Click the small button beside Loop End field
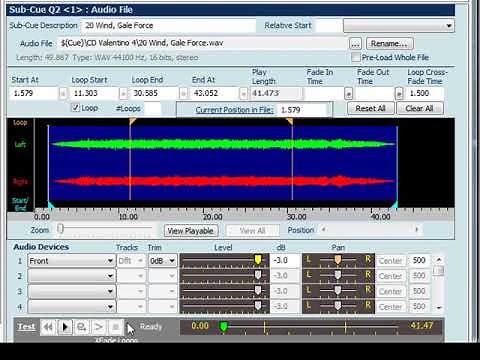480x360 pixels. (183, 93)
